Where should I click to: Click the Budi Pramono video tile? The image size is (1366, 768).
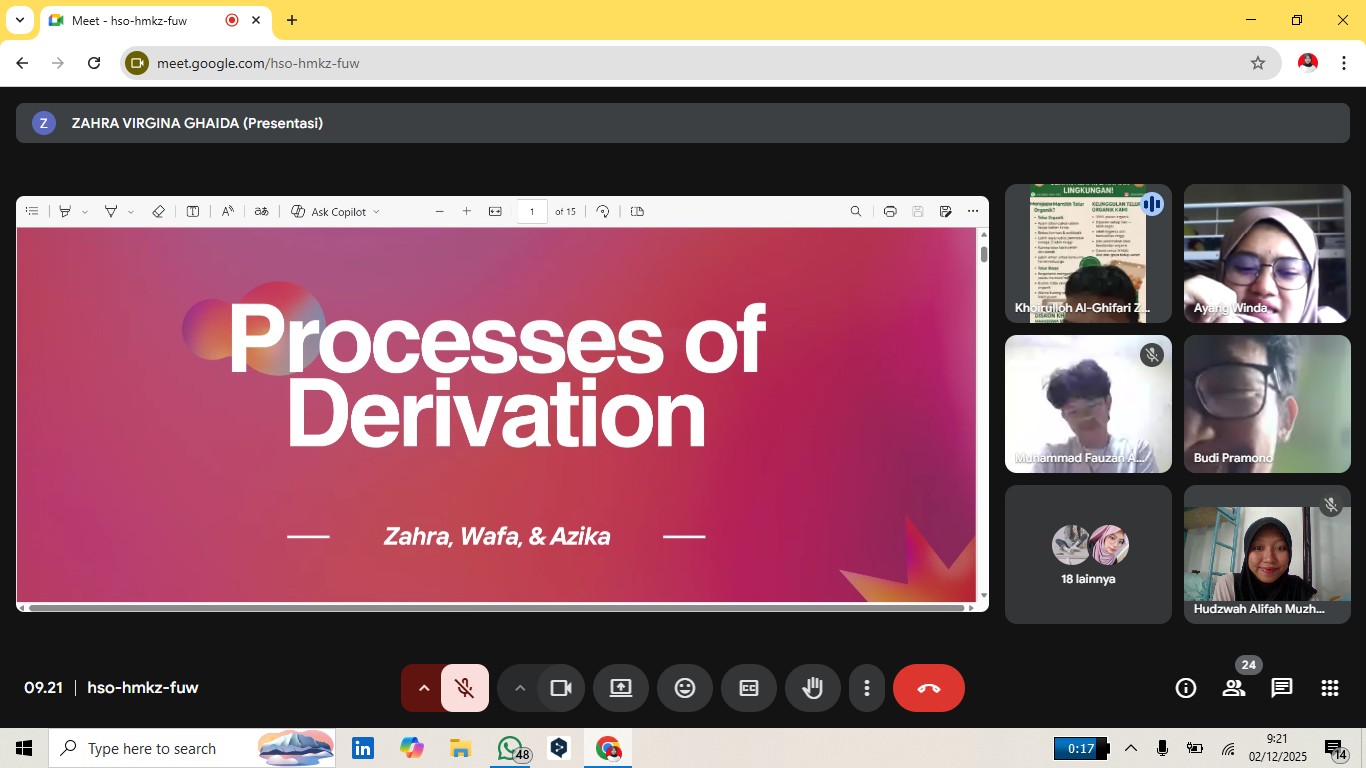[x=1267, y=404]
